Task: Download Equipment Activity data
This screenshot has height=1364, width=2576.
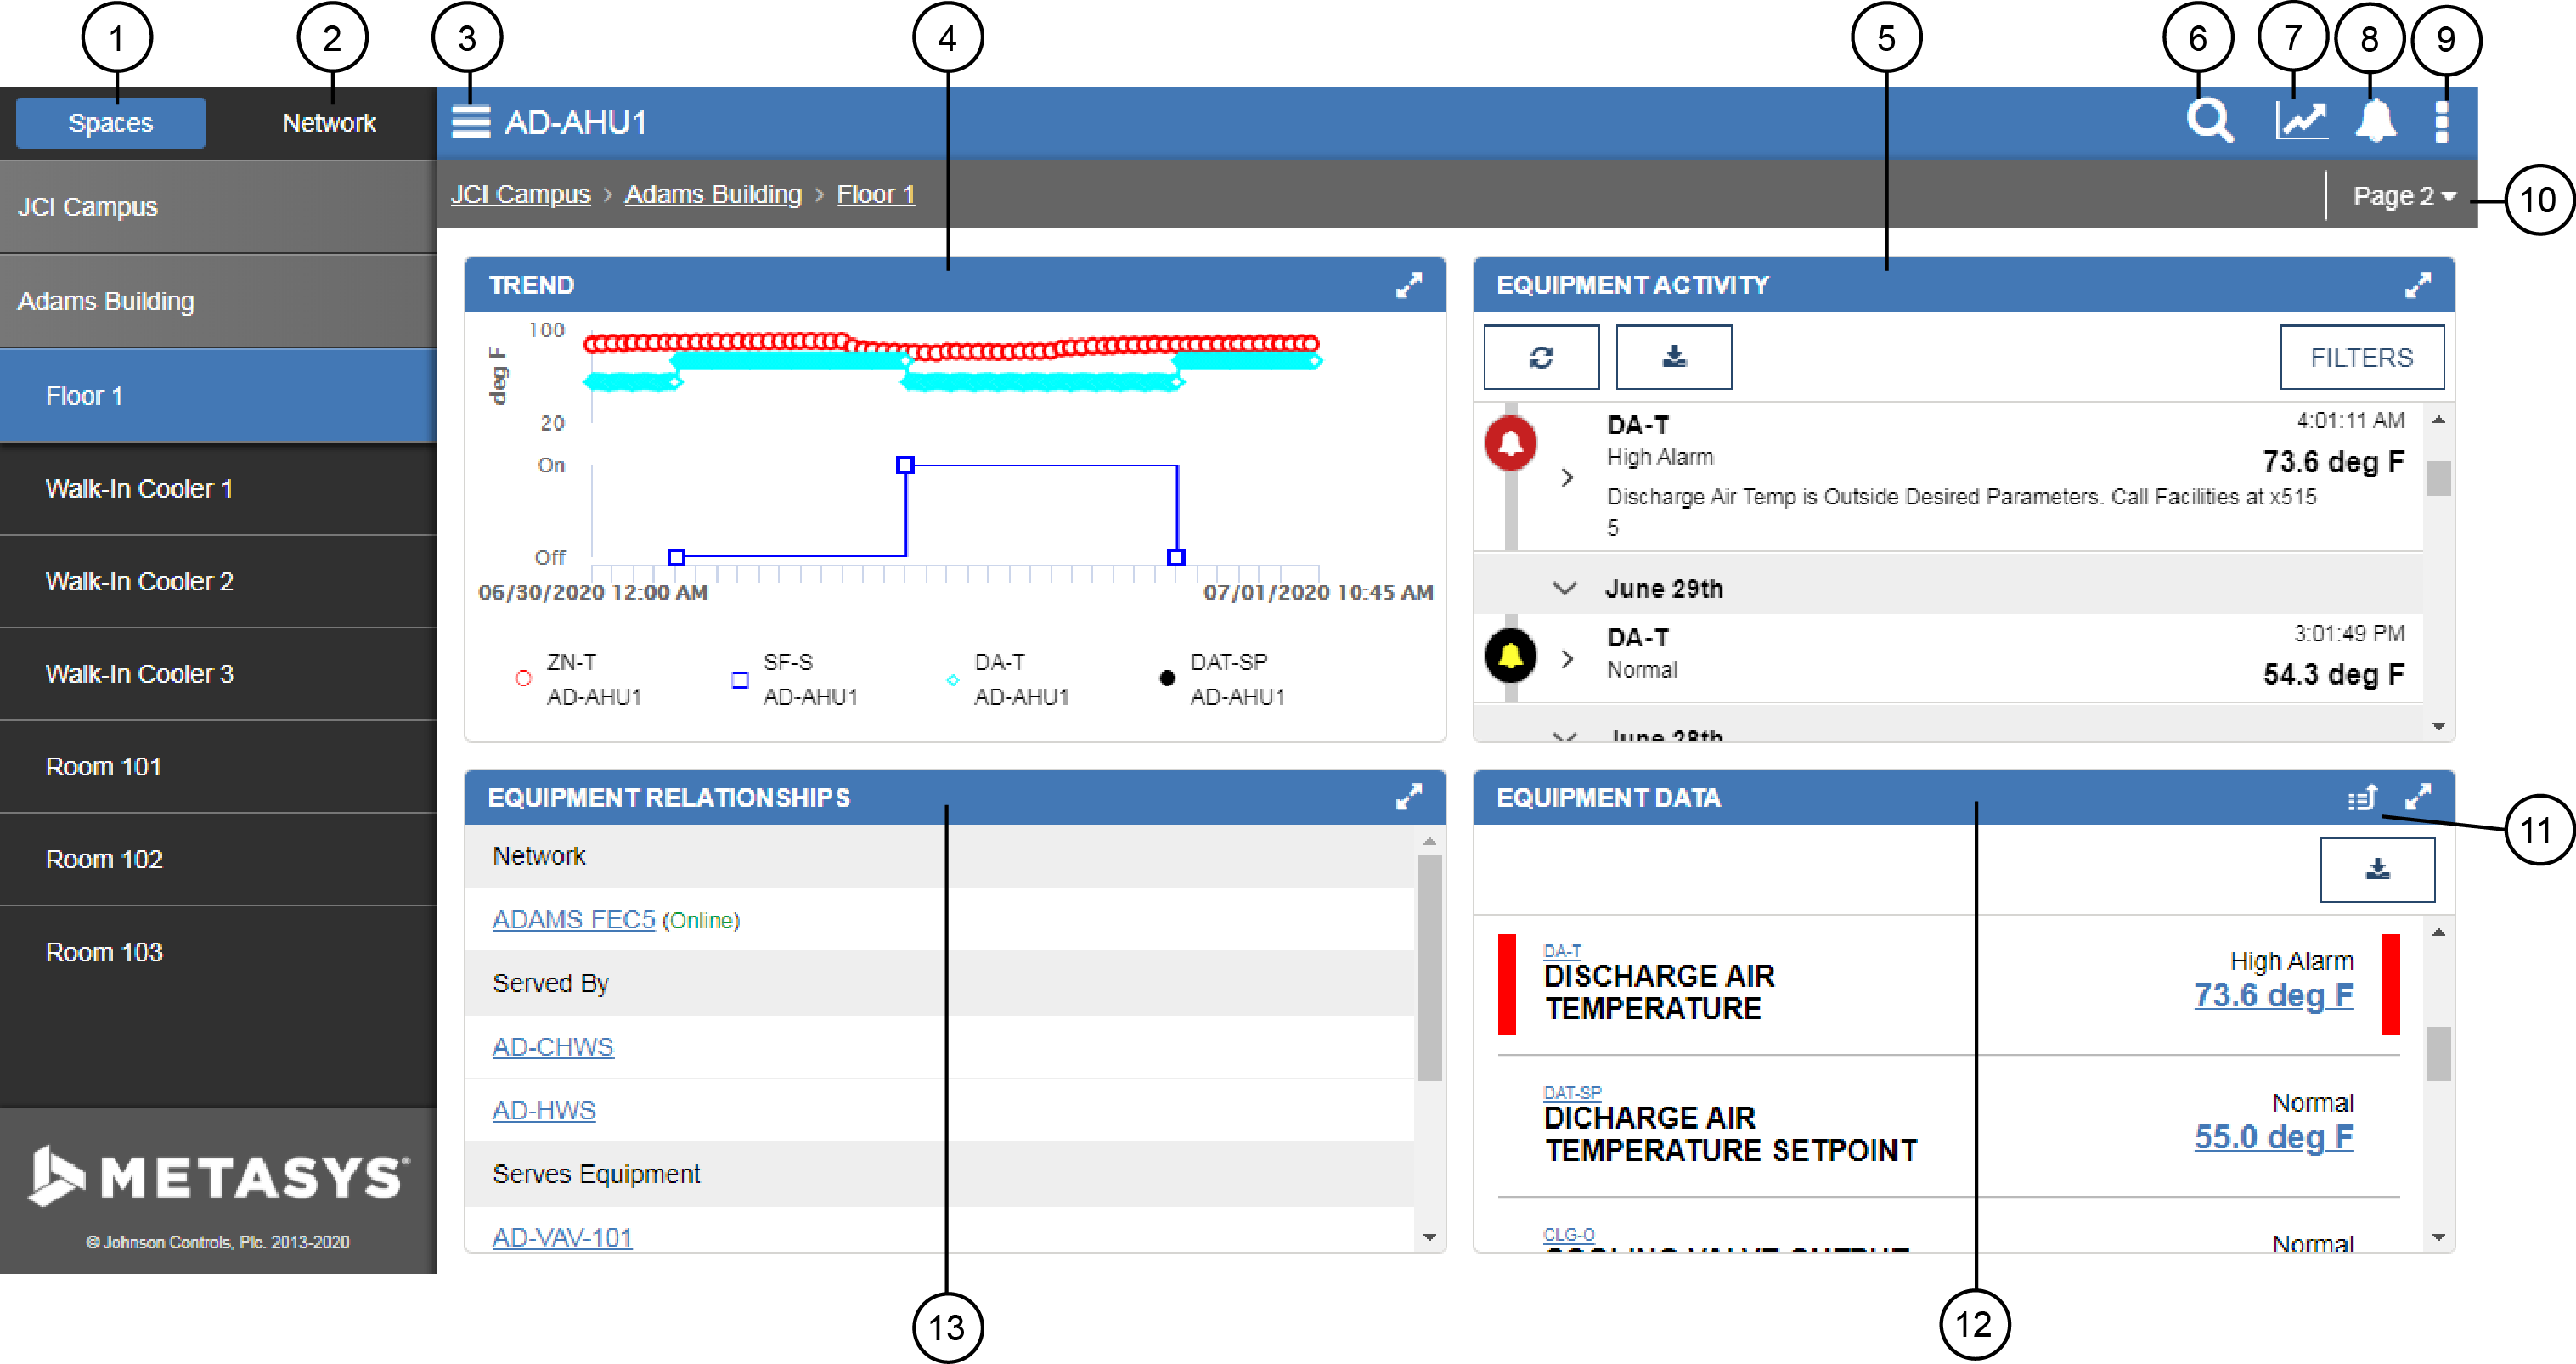Action: tap(1673, 357)
